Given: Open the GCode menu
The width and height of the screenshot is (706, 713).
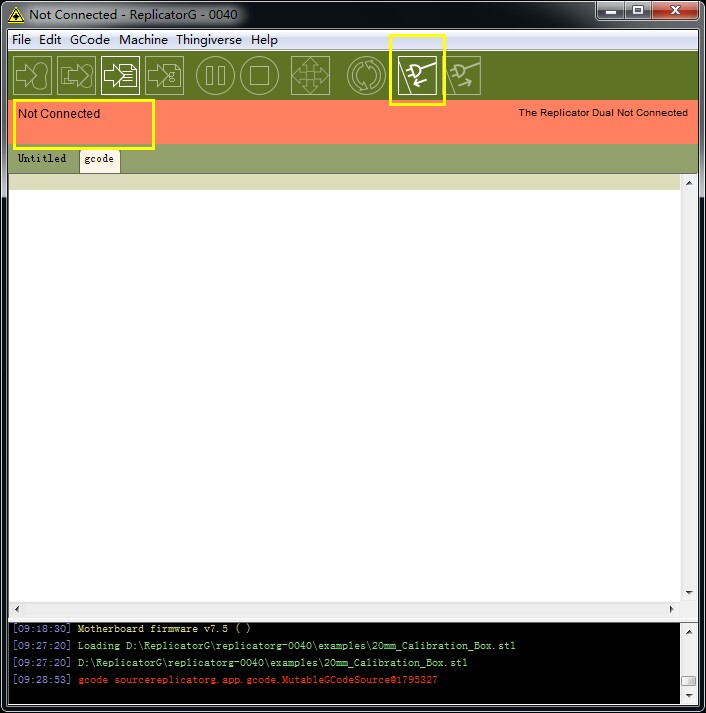Looking at the screenshot, I should [x=90, y=40].
